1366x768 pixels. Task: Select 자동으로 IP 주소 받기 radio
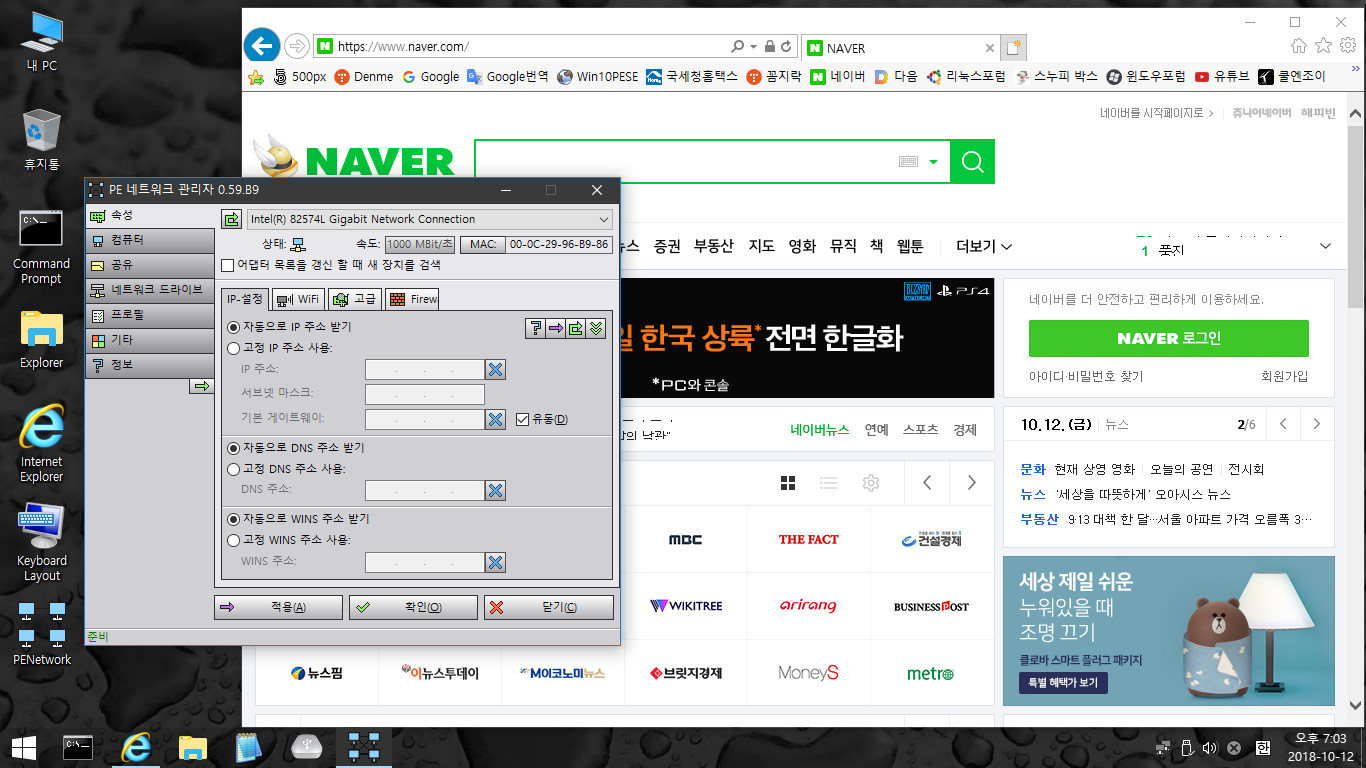234,327
